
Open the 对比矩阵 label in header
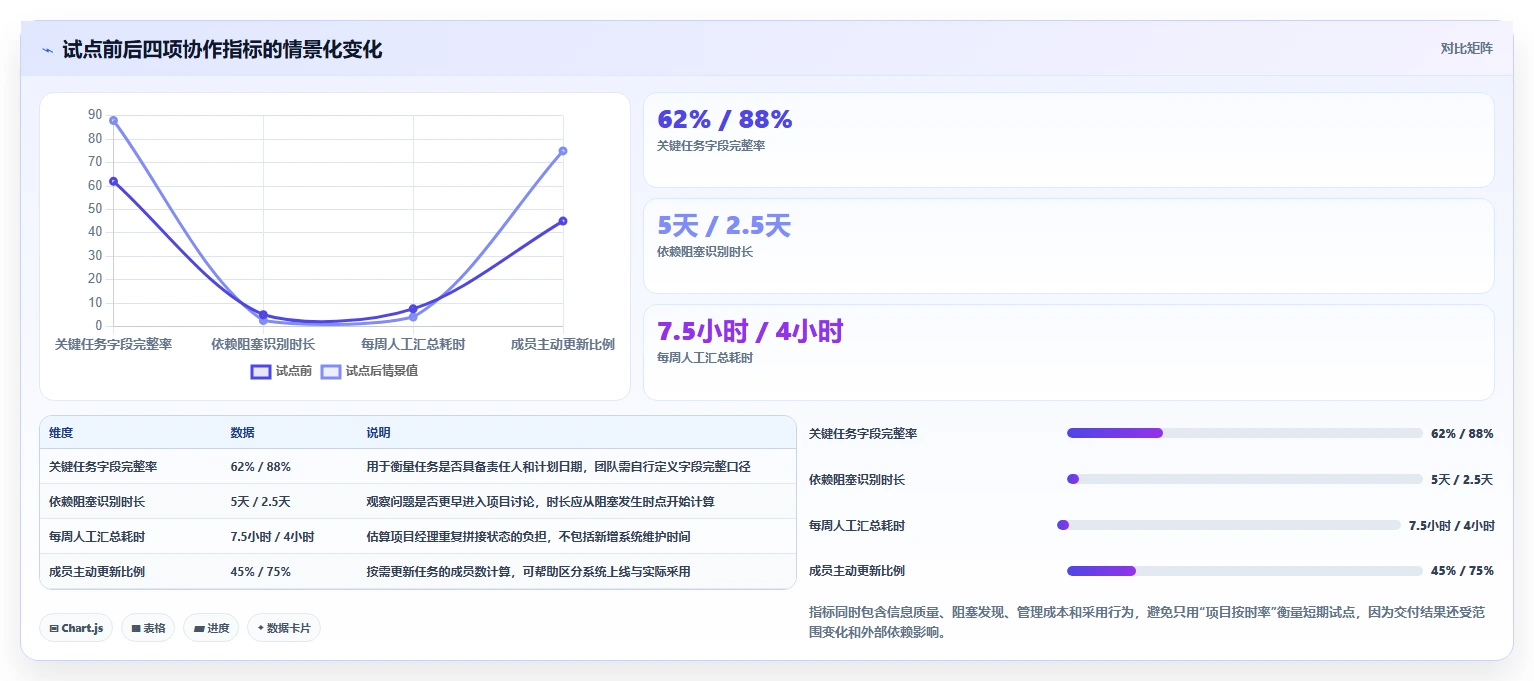click(1466, 48)
